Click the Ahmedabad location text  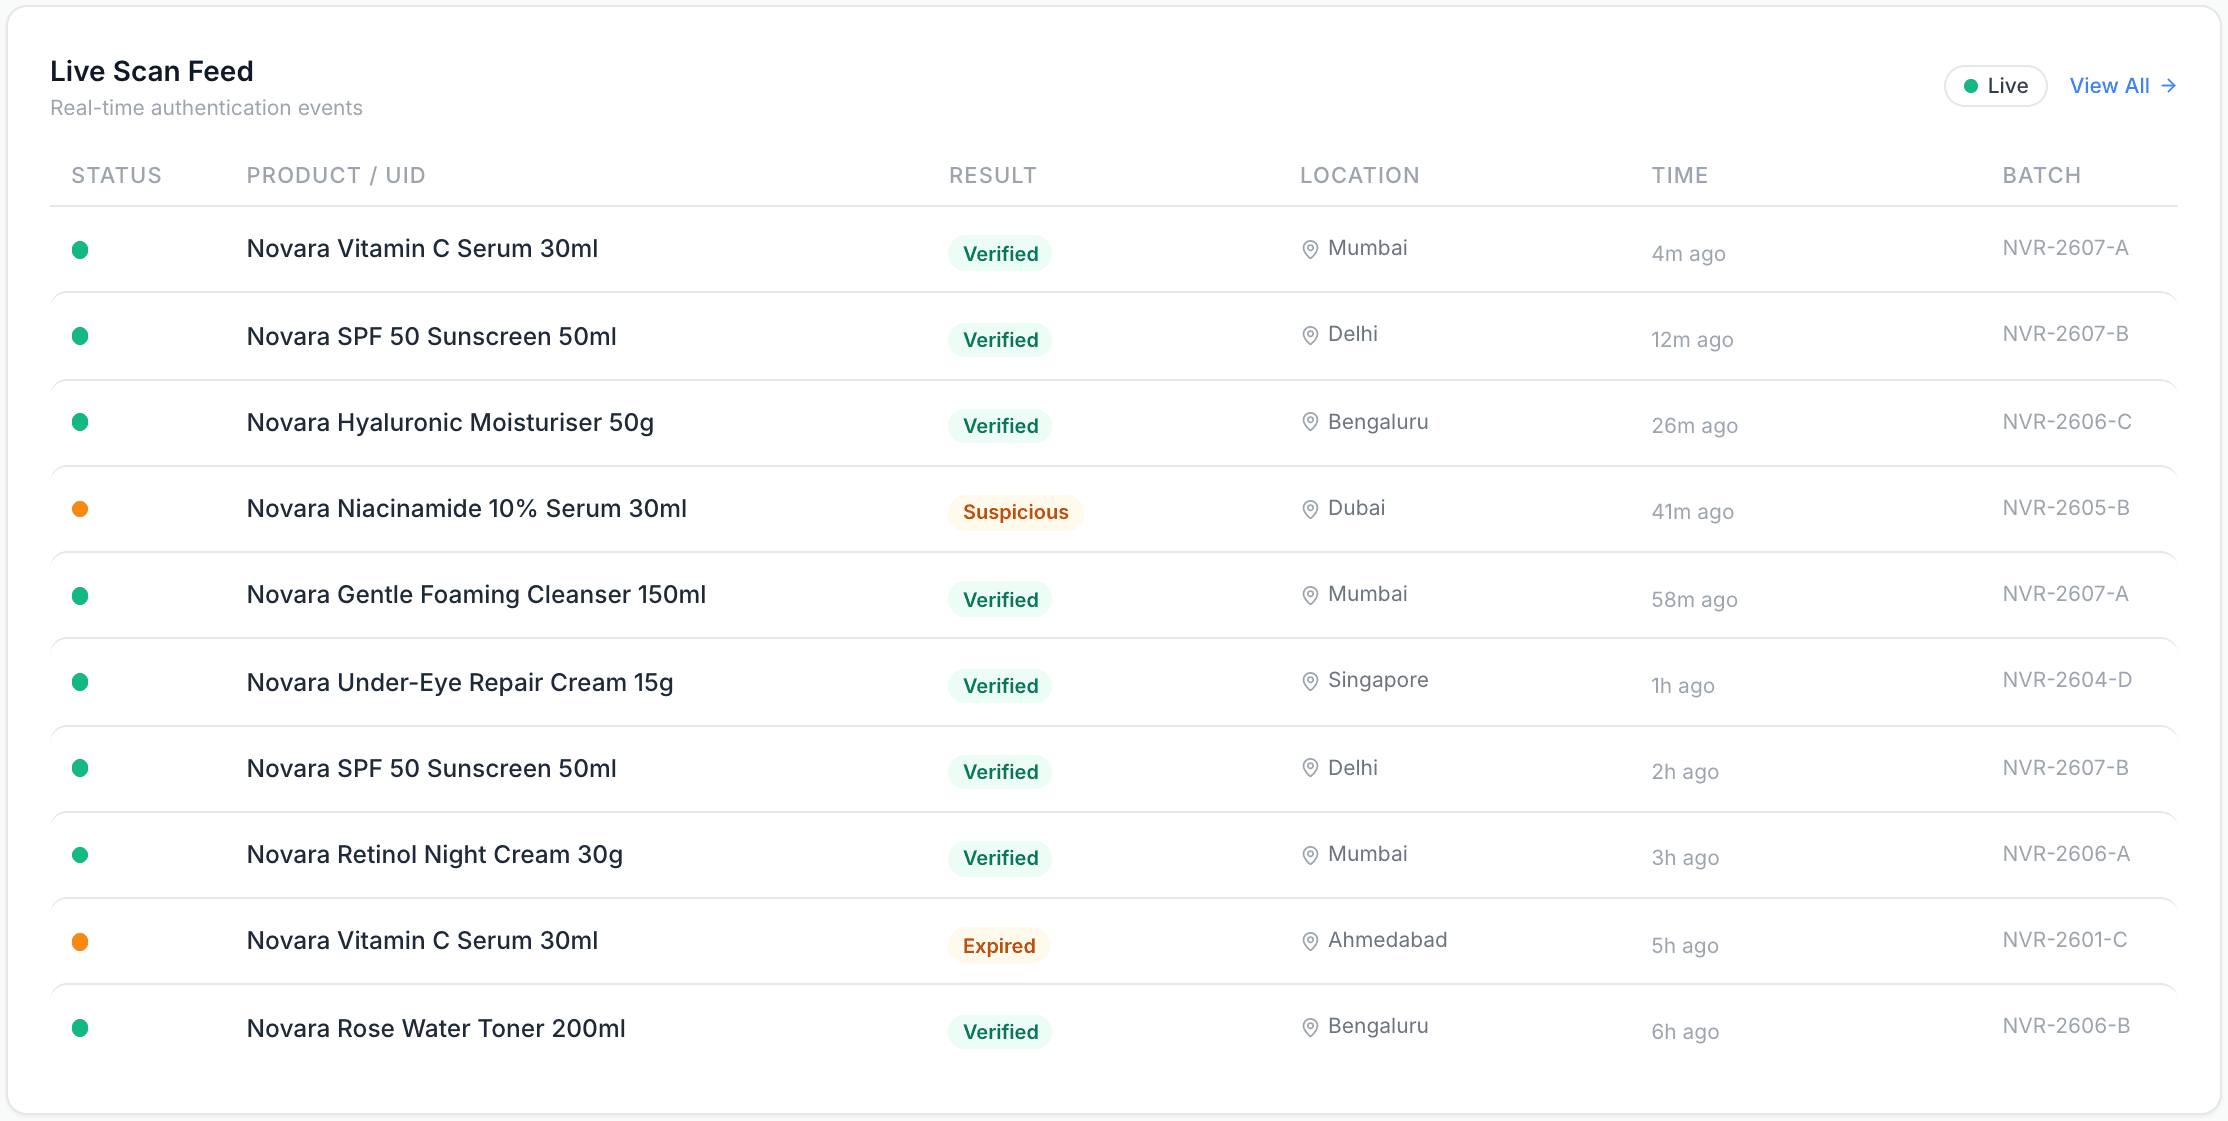(1387, 940)
